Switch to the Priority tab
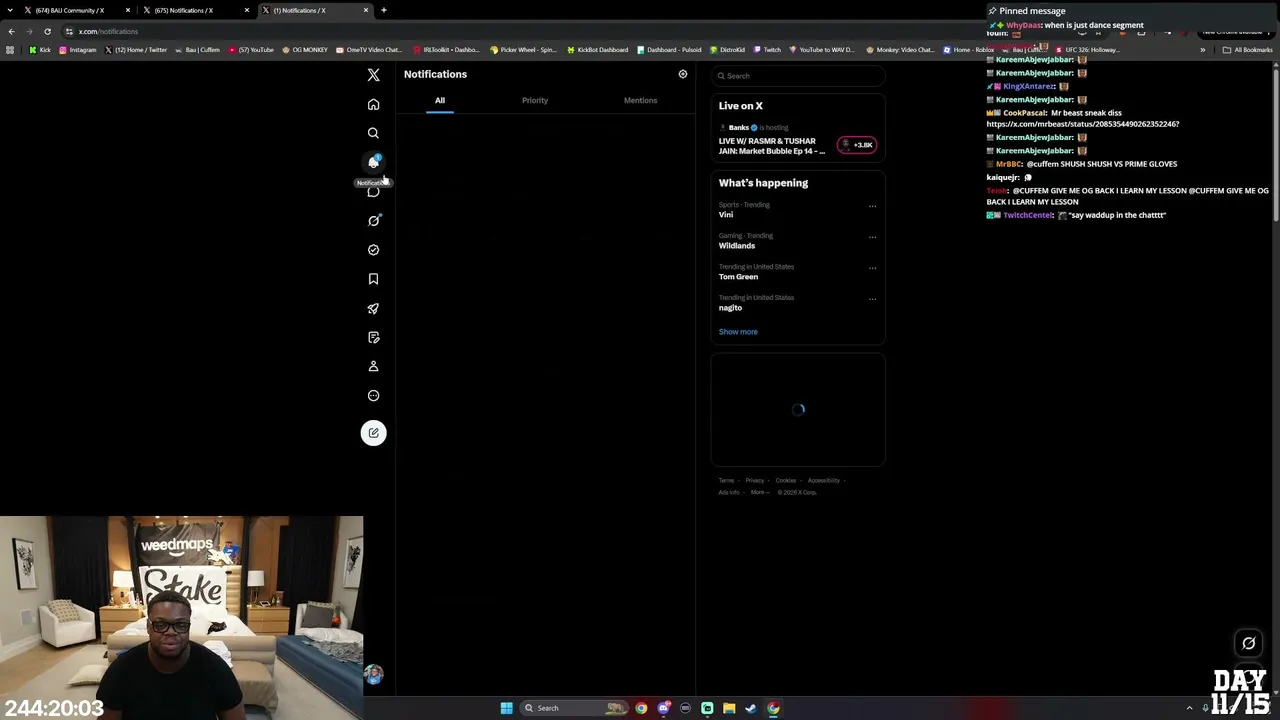1280x720 pixels. point(535,100)
